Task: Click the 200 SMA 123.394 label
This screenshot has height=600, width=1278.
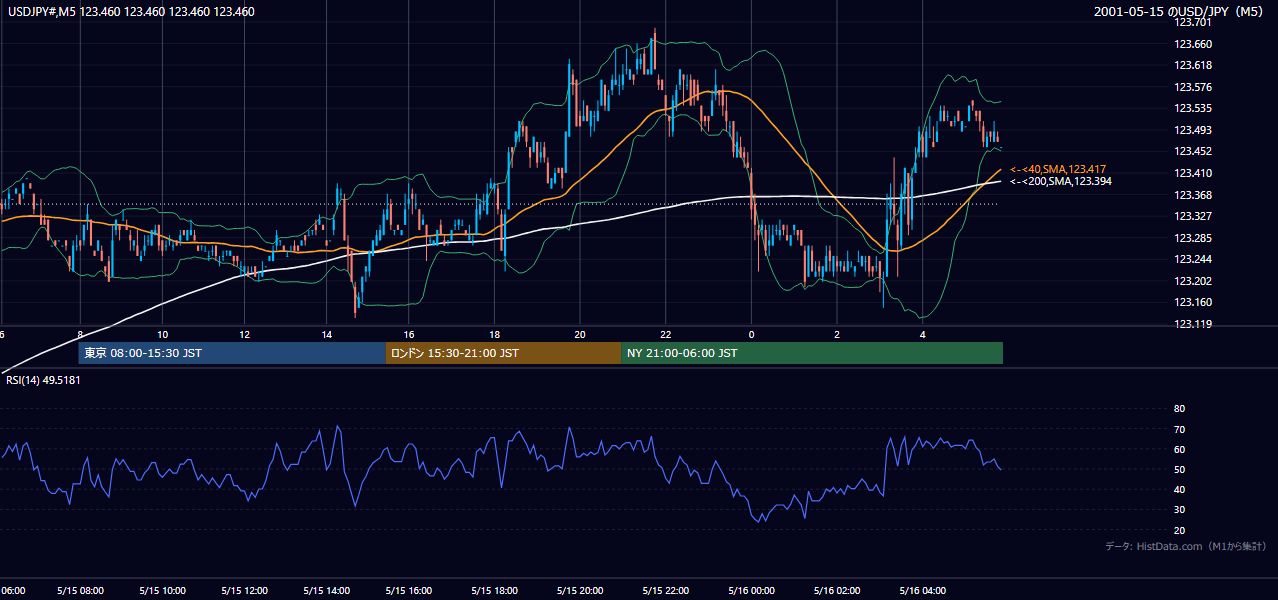Action: tap(1060, 181)
